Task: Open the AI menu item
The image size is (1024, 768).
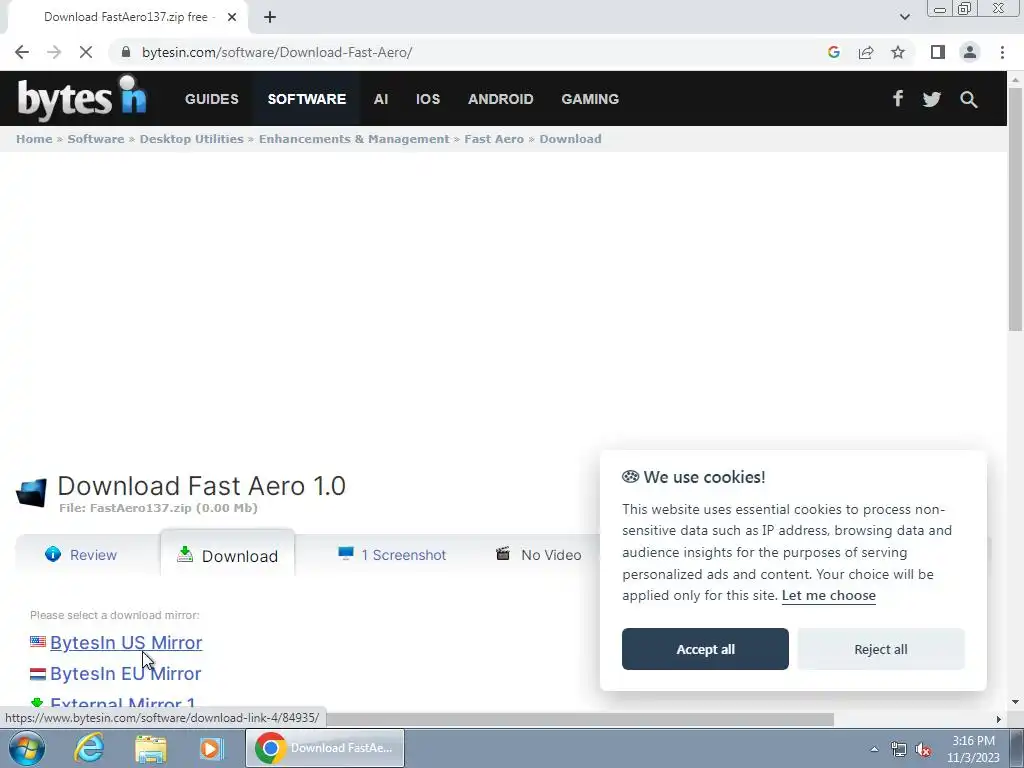Action: (381, 99)
